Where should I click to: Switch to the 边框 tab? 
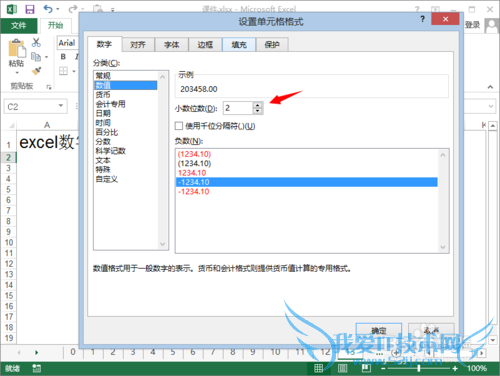tap(205, 45)
